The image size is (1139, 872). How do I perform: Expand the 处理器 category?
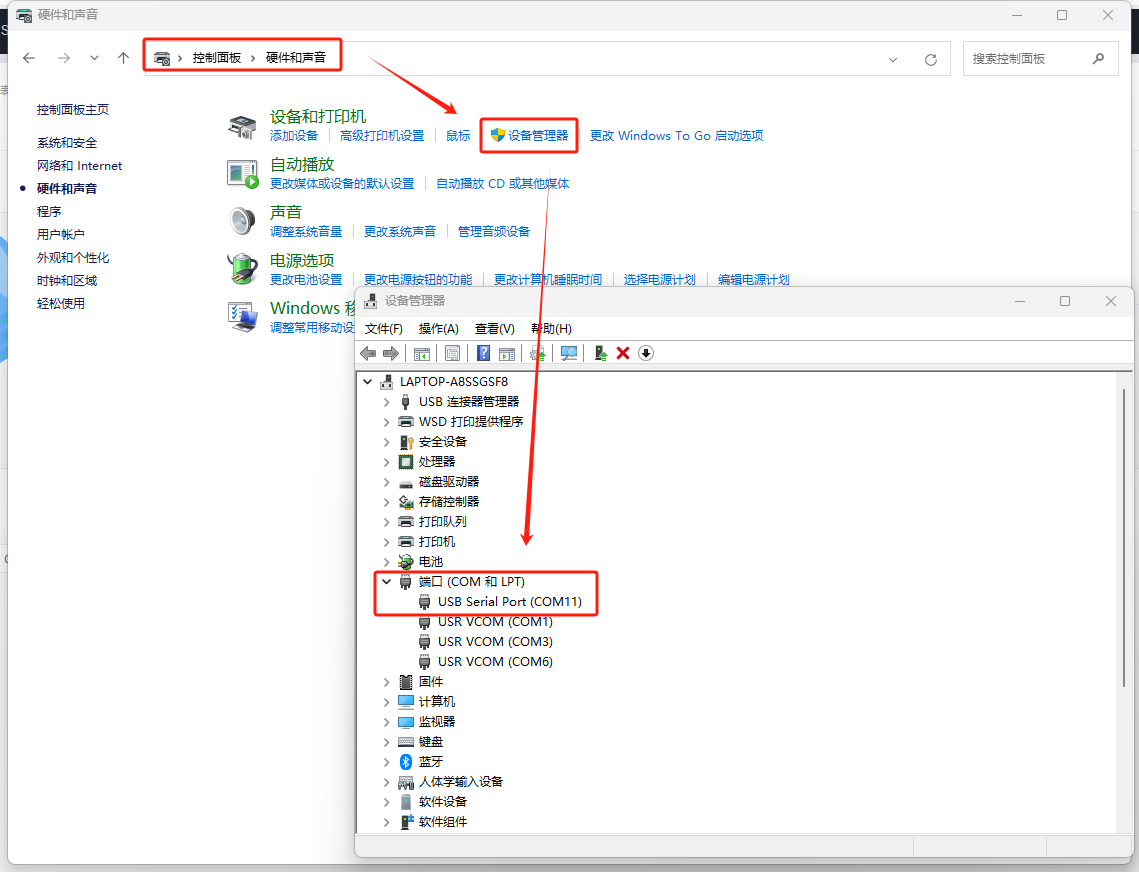coord(387,461)
